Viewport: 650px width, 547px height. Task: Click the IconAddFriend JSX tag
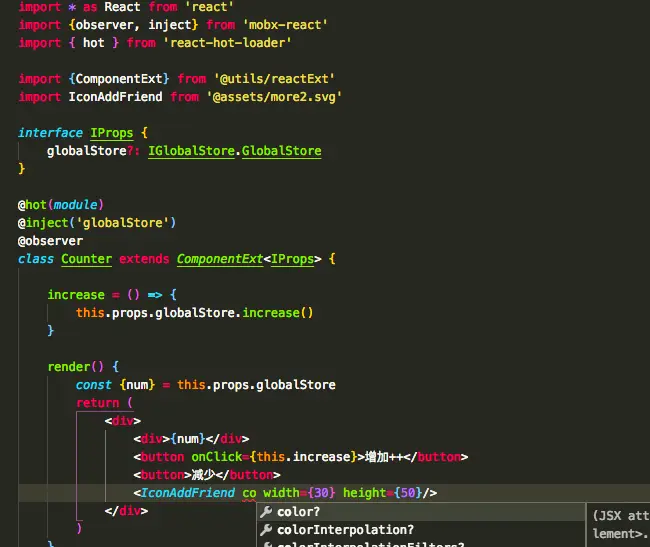188,493
